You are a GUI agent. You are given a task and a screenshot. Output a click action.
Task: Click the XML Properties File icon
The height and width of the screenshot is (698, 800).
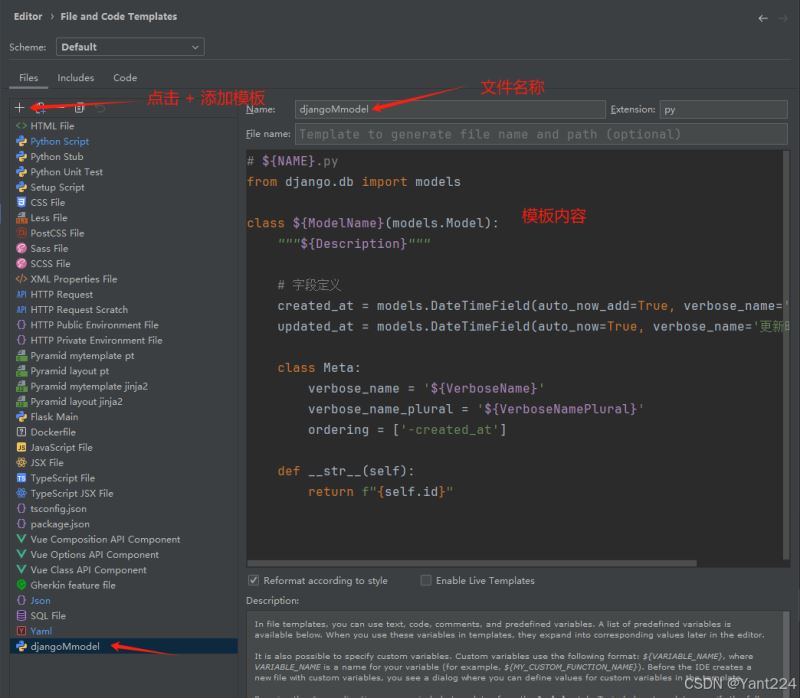[21, 279]
